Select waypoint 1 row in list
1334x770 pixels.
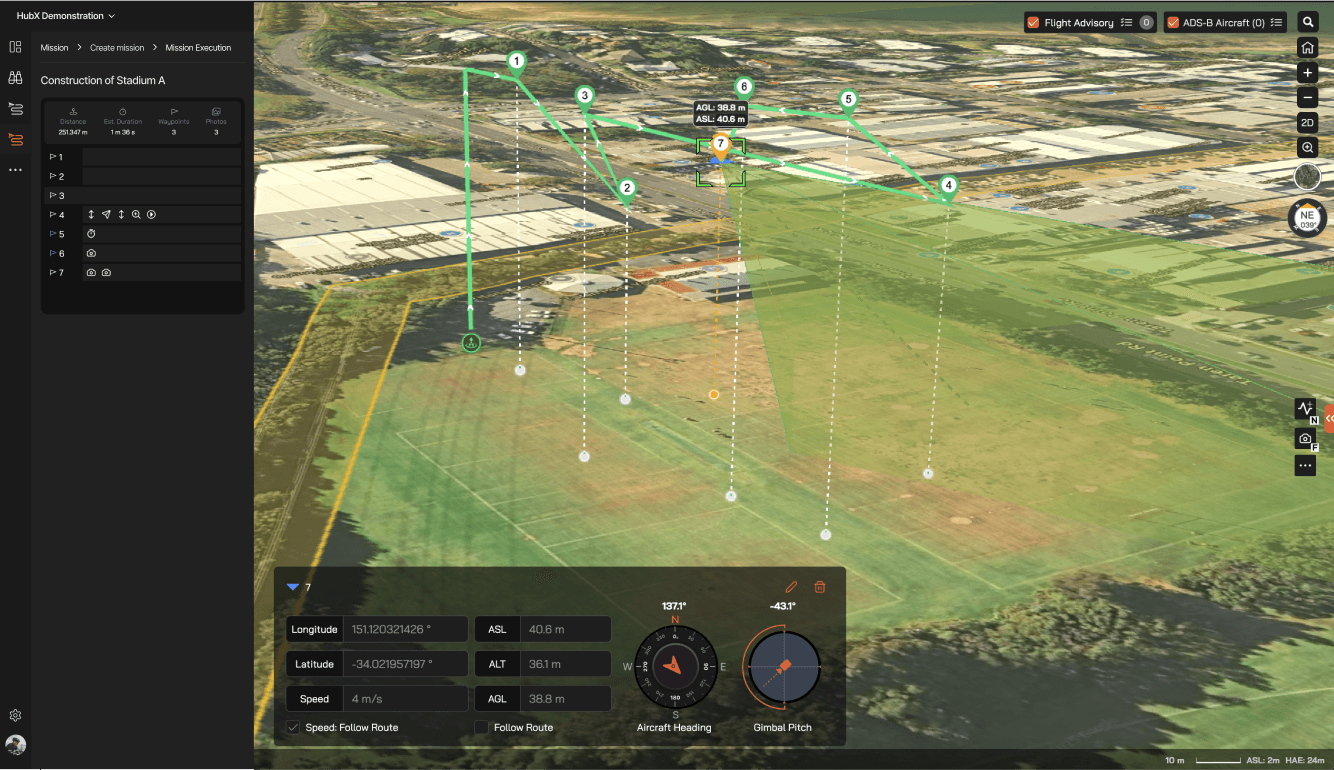pos(143,157)
